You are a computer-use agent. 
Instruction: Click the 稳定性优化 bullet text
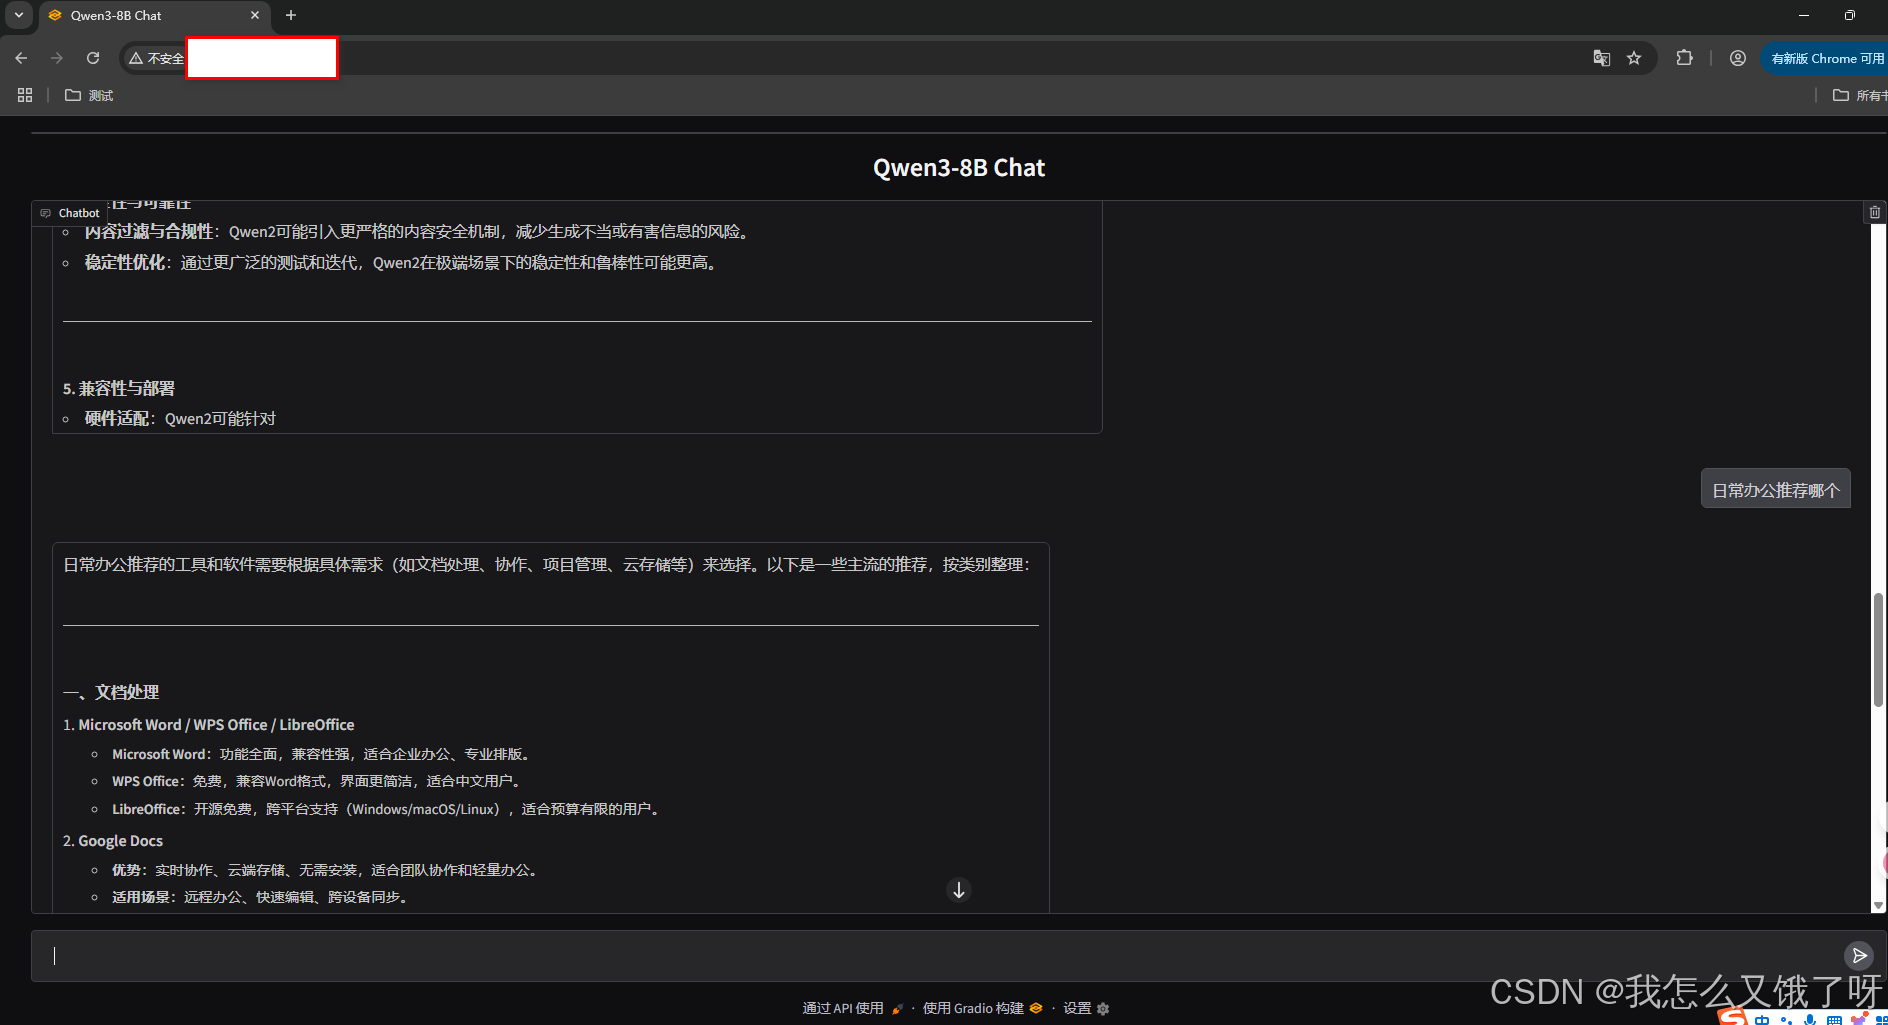(402, 263)
